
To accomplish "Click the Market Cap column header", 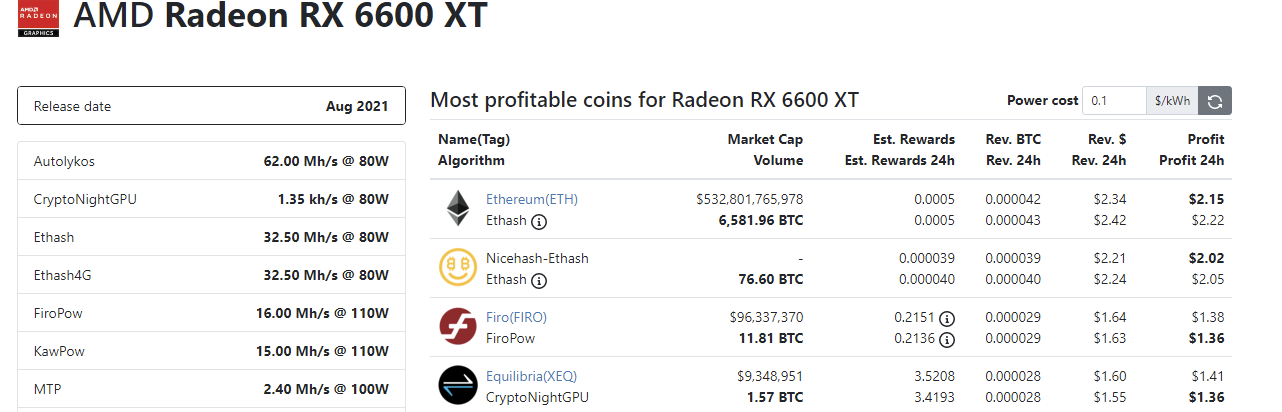I will coord(765,139).
